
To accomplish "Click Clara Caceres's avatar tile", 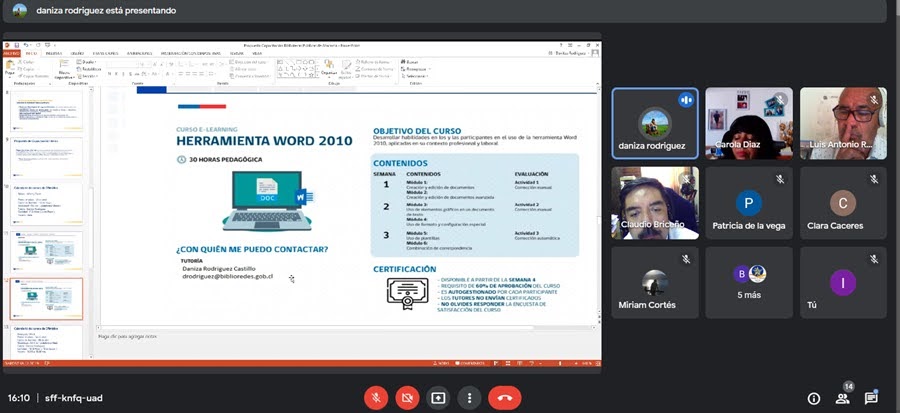I will (843, 203).
